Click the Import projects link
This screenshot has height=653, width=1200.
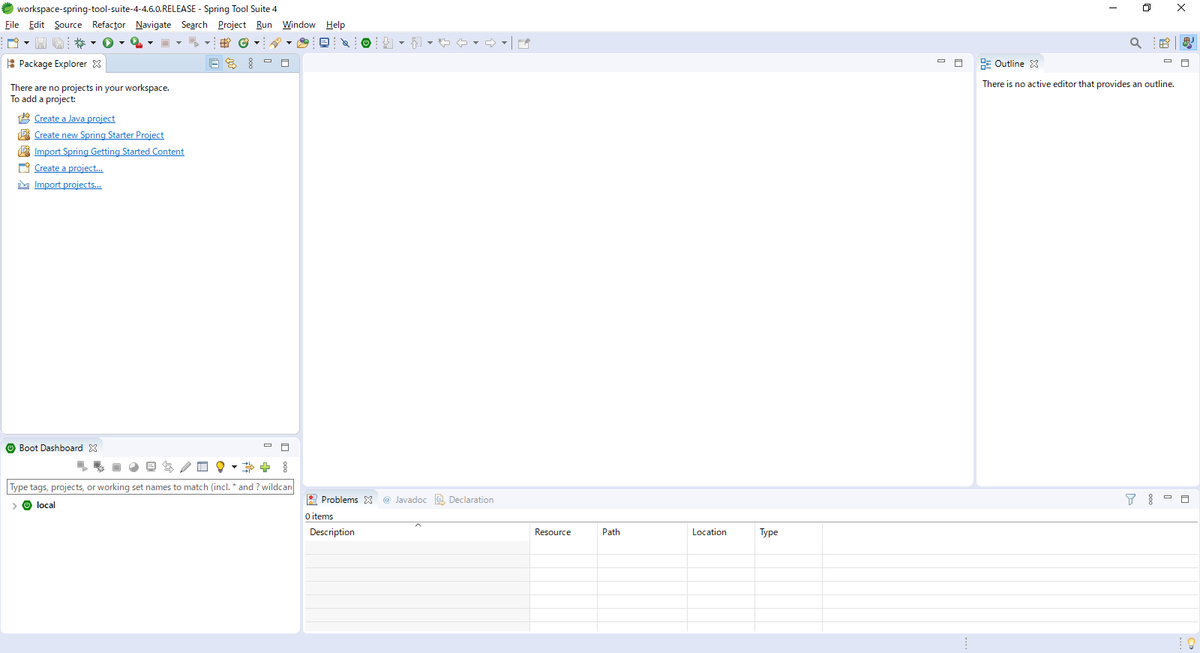68,184
